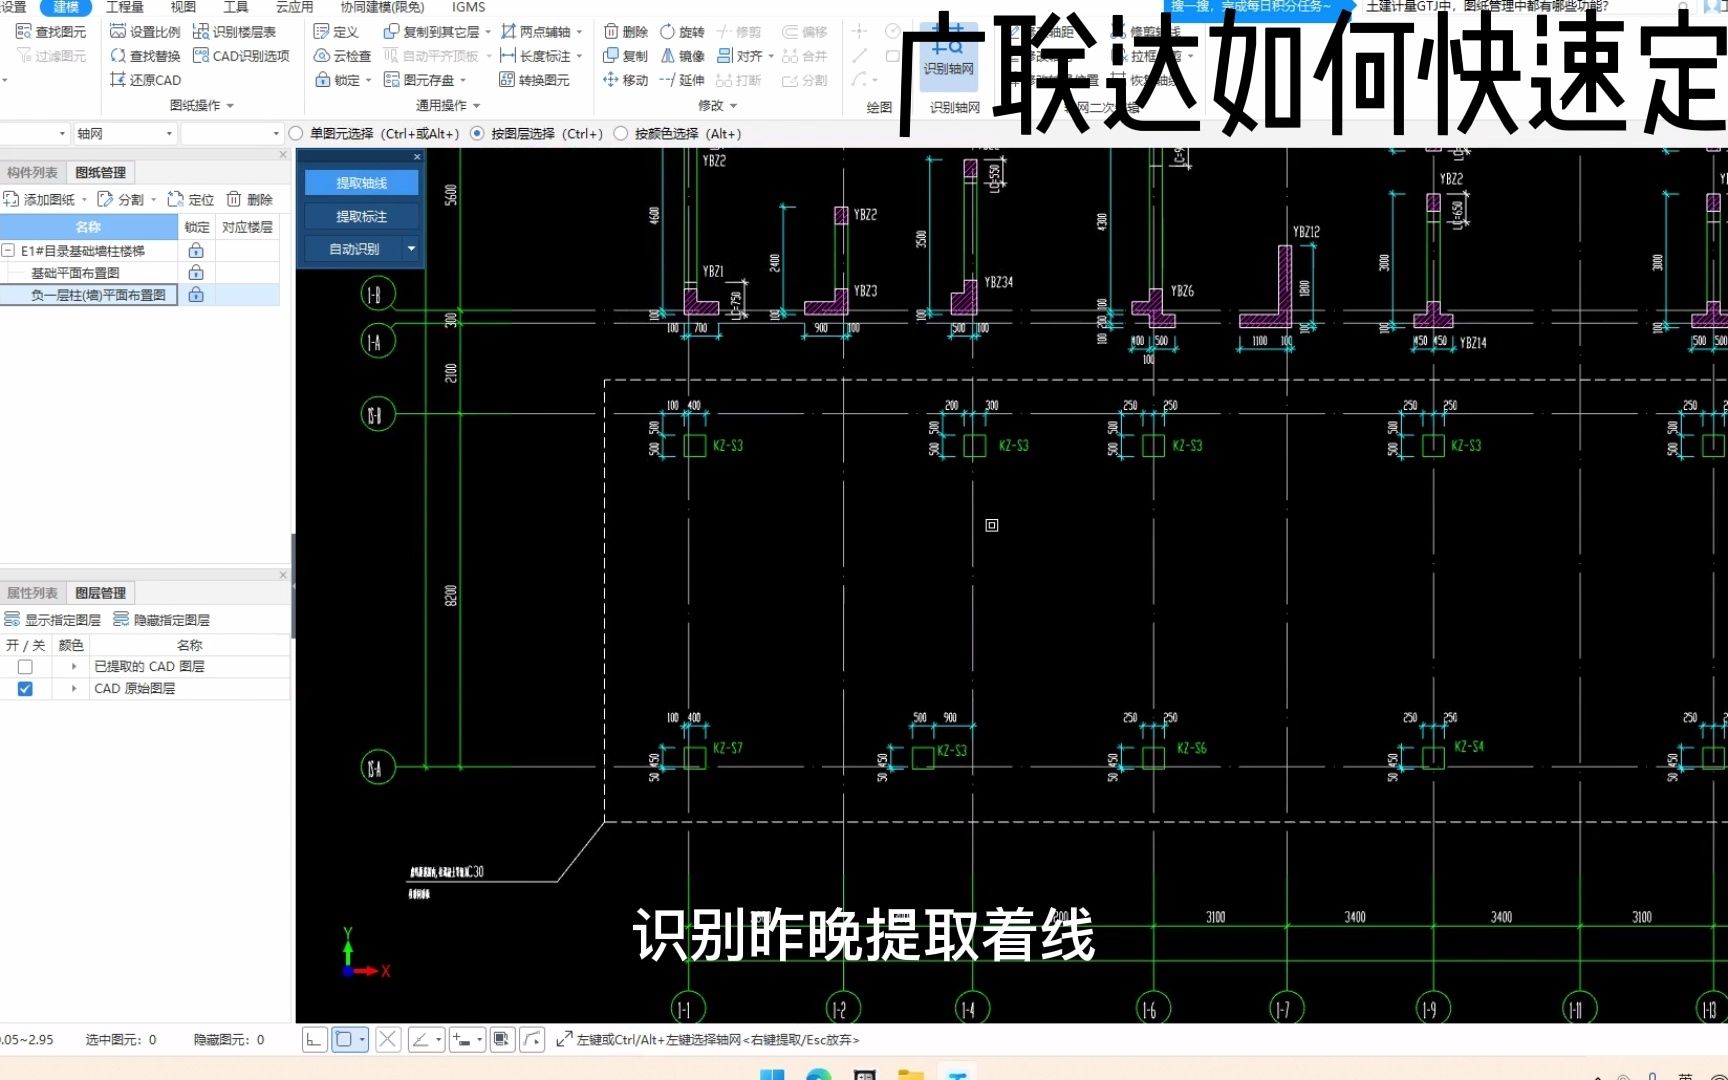Collapse the E1#目录基础墙柱楼梯 tree node
This screenshot has width=1728, height=1080.
[x=8, y=250]
